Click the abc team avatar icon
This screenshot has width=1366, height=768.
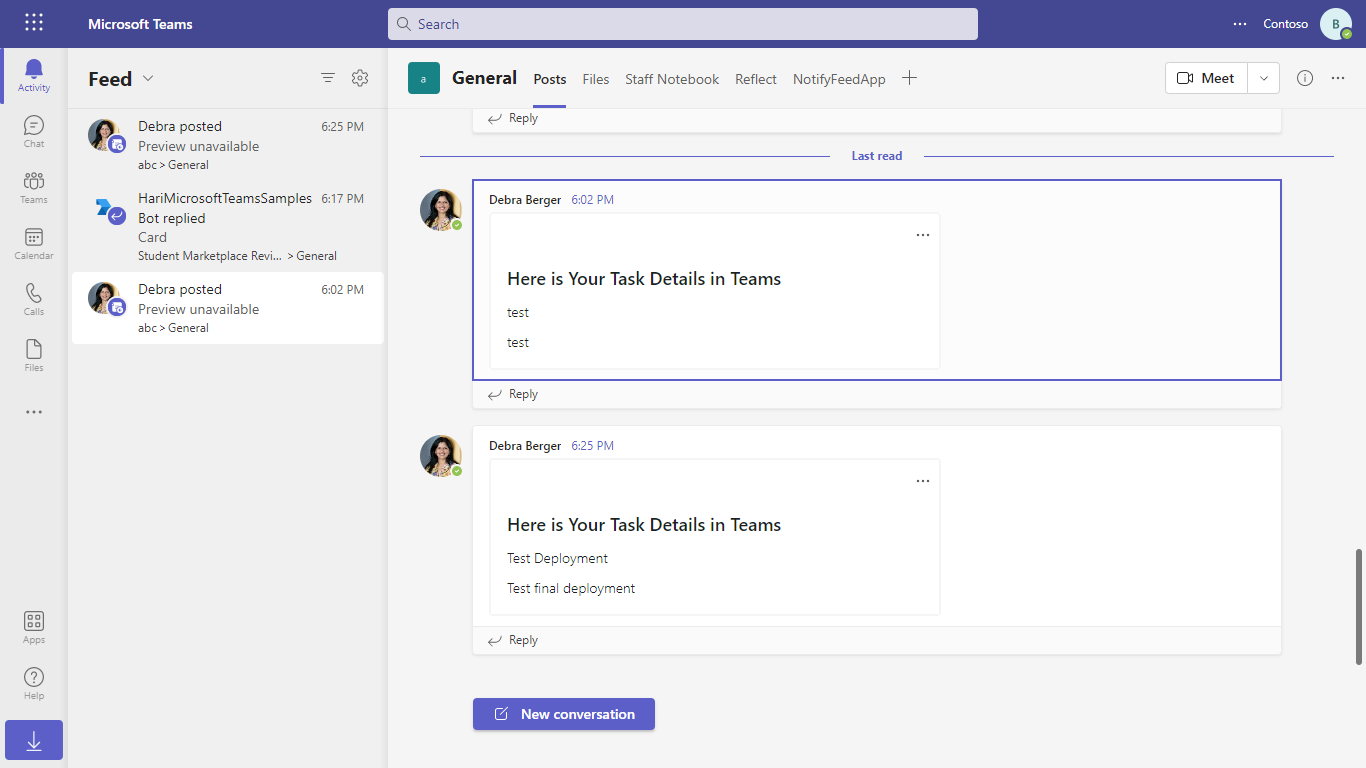(424, 78)
